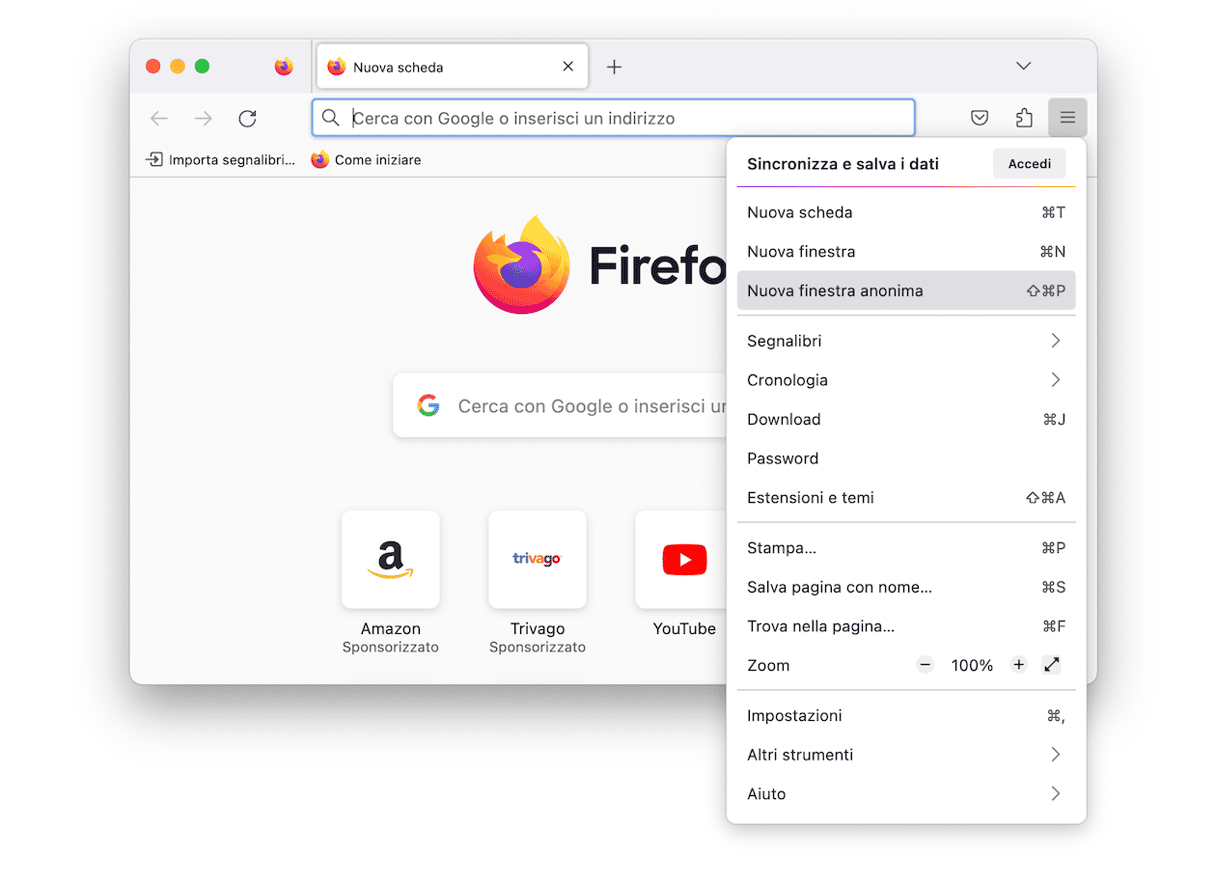Select Nuova finestra menu item
Viewport: 1216px width, 884px height.
click(906, 251)
